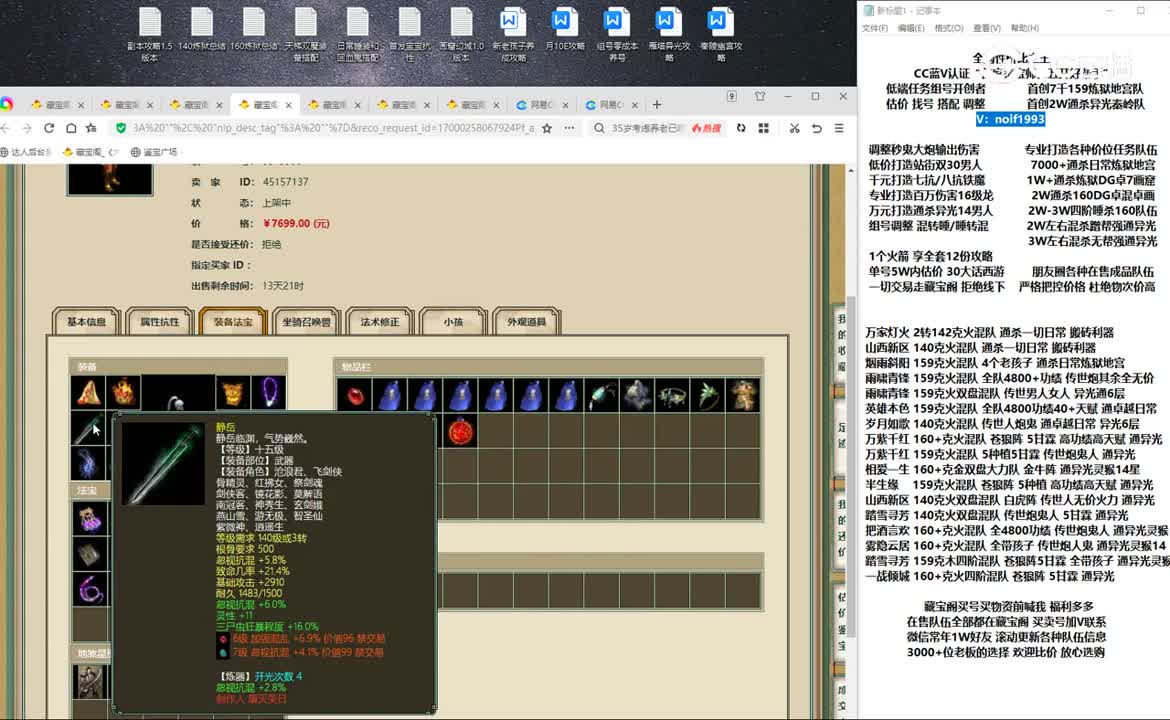Open the 达人后台 bookmark
1170x720 pixels.
click(27, 152)
